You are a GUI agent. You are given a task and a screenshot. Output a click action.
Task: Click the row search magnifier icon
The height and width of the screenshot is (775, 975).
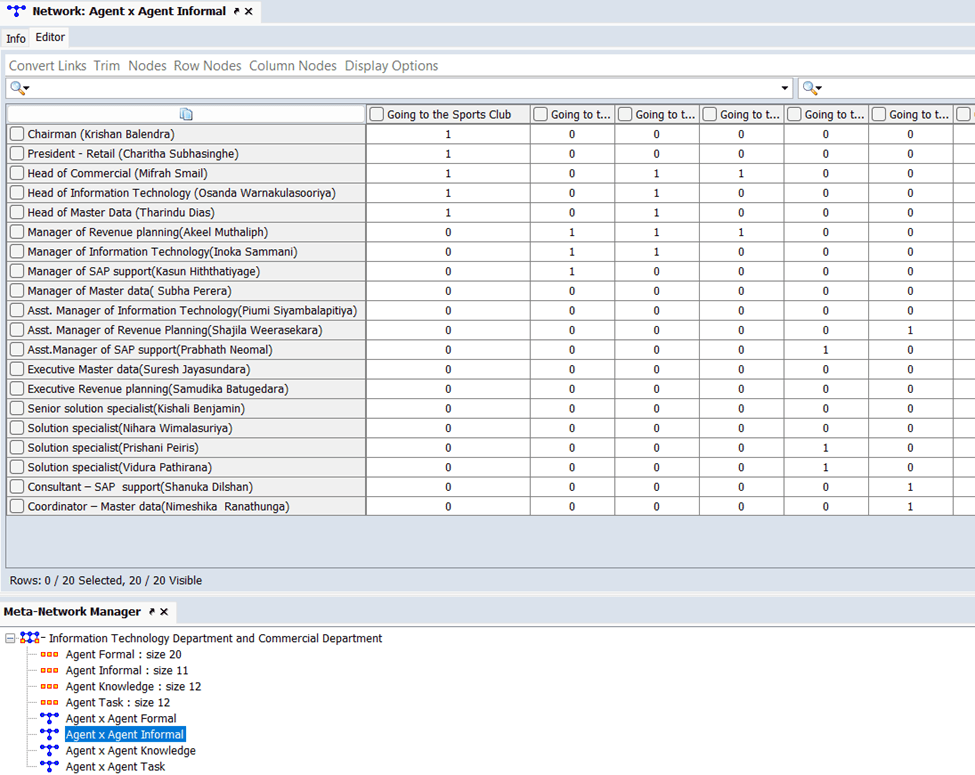coord(17,88)
